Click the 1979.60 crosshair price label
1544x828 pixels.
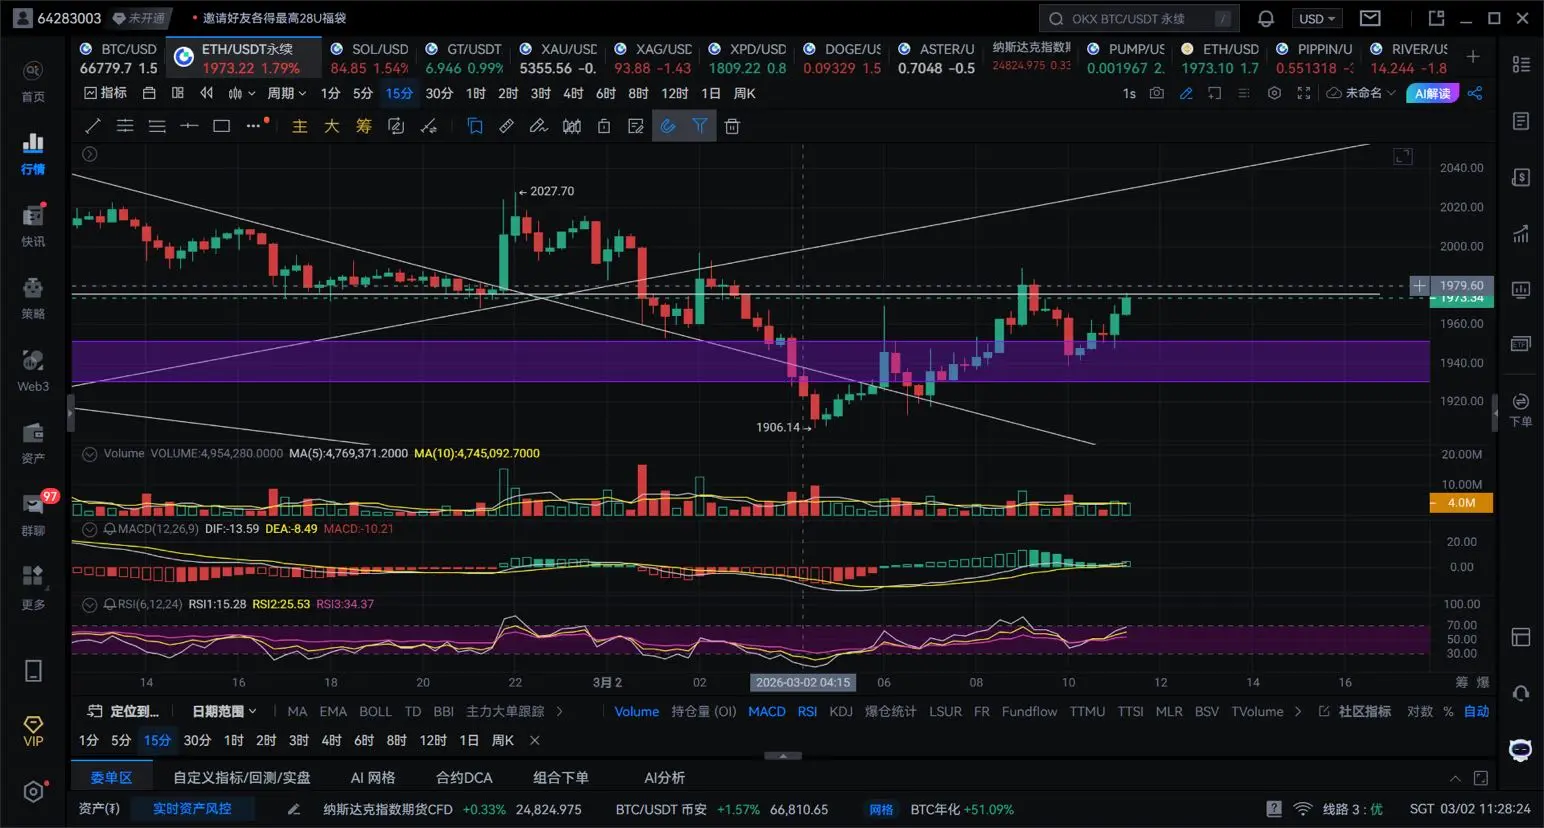(x=1461, y=285)
